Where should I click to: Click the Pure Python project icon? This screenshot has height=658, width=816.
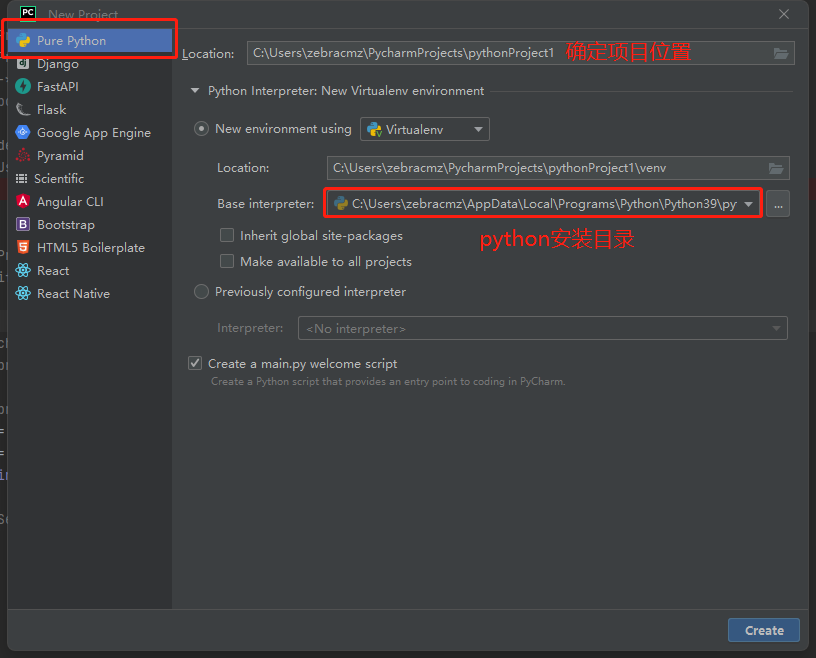click(23, 41)
